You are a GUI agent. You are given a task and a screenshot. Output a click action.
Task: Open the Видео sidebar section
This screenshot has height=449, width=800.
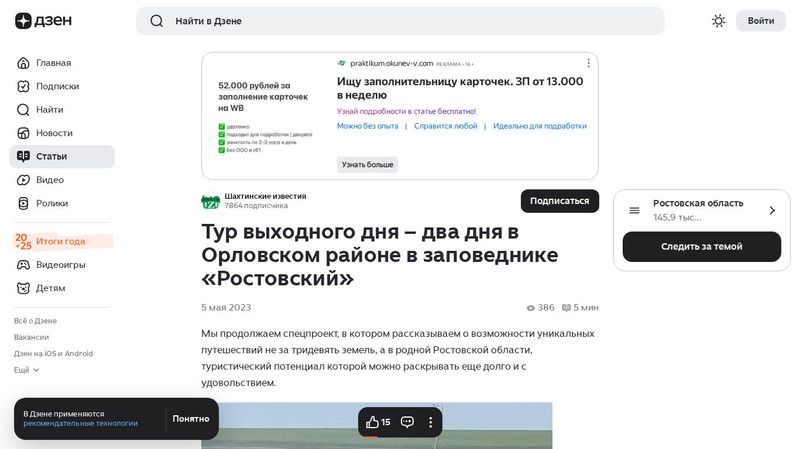coord(49,180)
